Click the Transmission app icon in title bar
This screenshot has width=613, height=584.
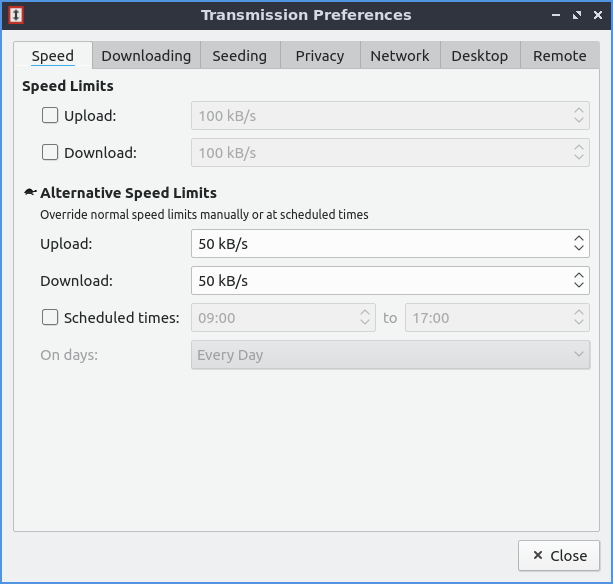[x=15, y=15]
